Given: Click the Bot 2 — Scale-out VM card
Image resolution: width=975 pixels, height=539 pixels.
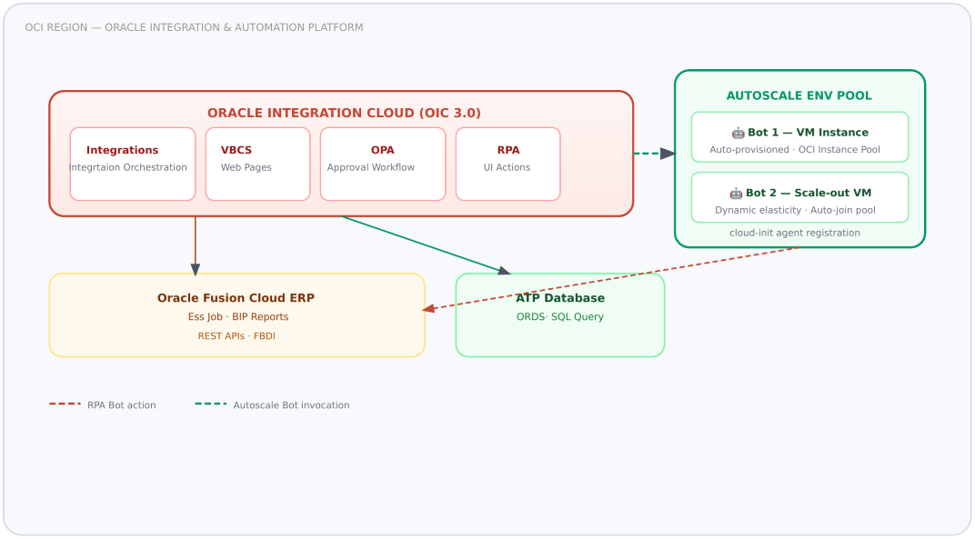Looking at the screenshot, I should tap(800, 198).
